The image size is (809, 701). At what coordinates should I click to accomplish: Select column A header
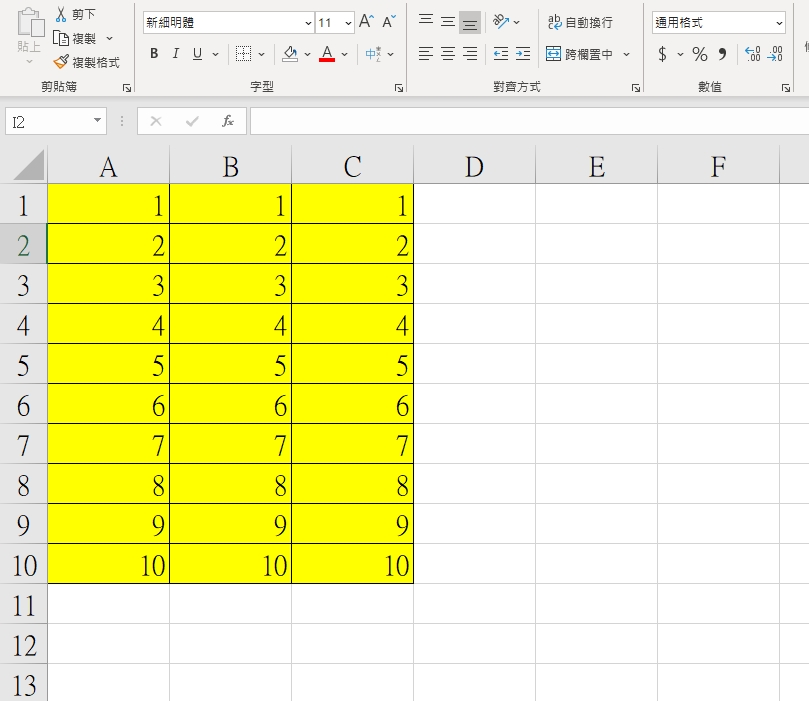click(108, 166)
